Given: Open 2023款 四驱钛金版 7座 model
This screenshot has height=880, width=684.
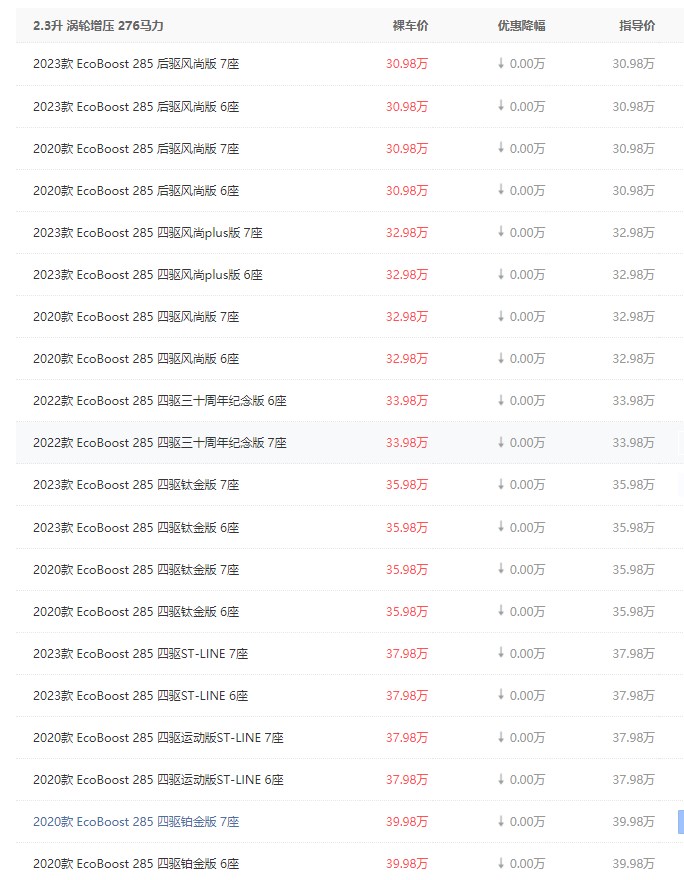Looking at the screenshot, I should [136, 485].
